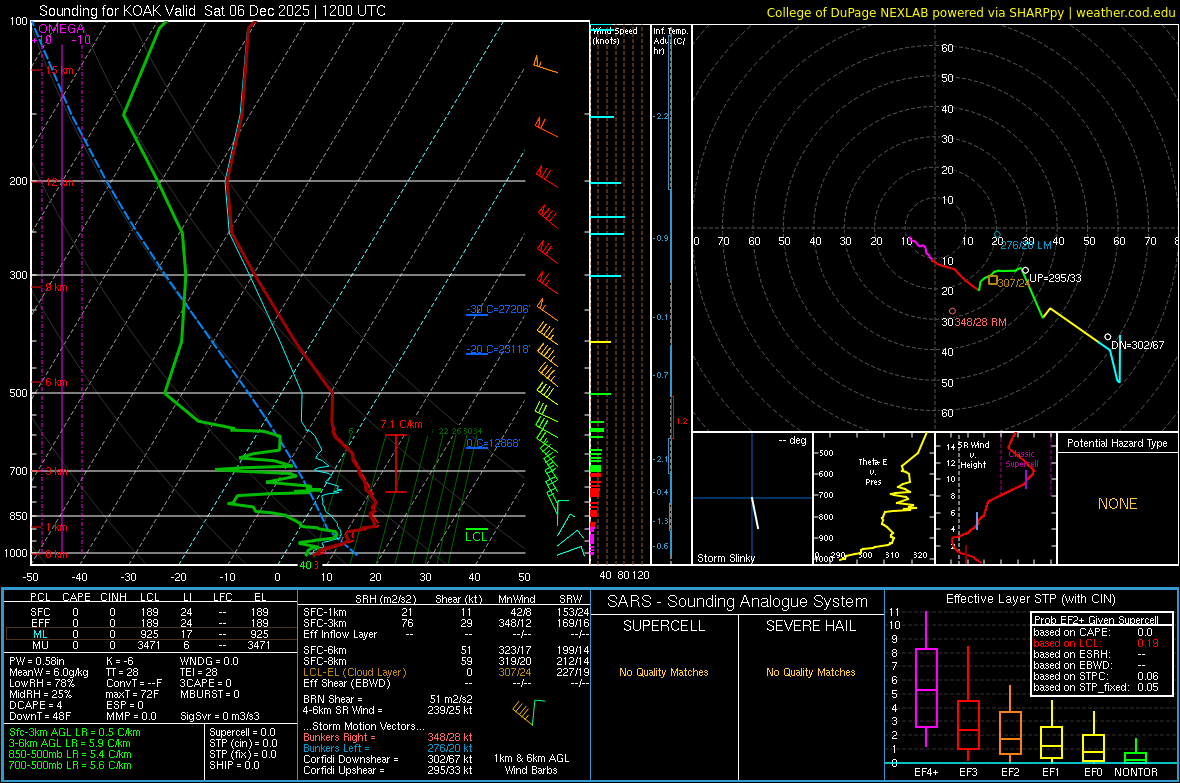Click the 'LowRH = 78%' value
The height and width of the screenshot is (783, 1180).
[42, 683]
